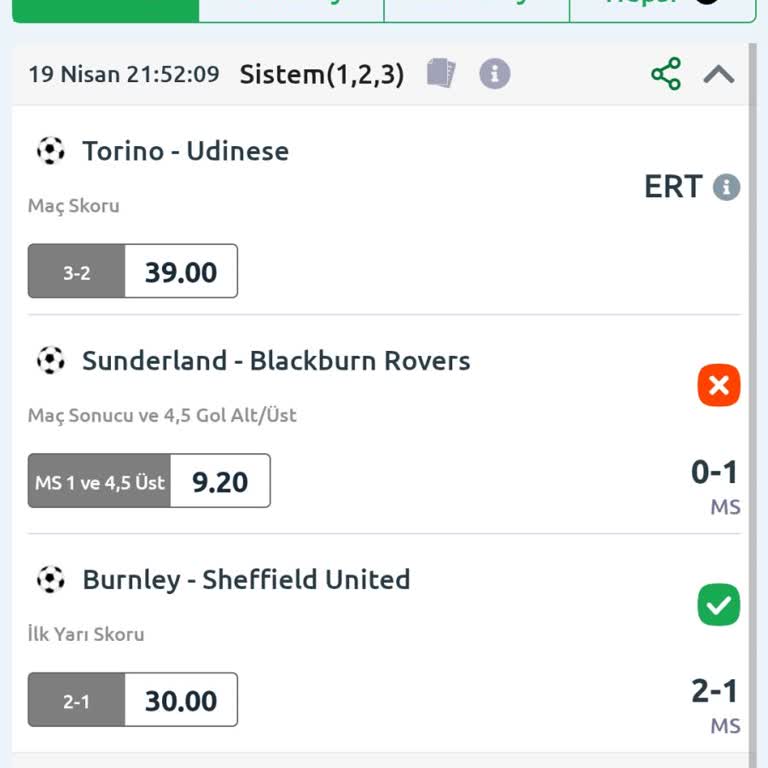Share this betting coupon
The height and width of the screenshot is (768, 768).
[666, 74]
